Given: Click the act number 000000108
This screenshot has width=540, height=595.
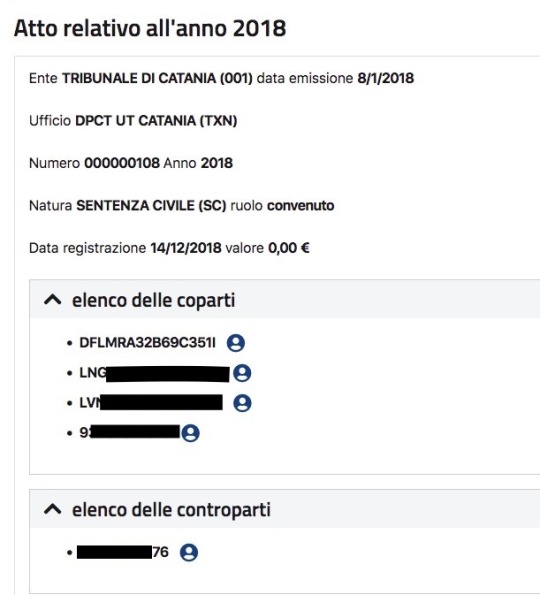Looking at the screenshot, I should [x=122, y=163].
